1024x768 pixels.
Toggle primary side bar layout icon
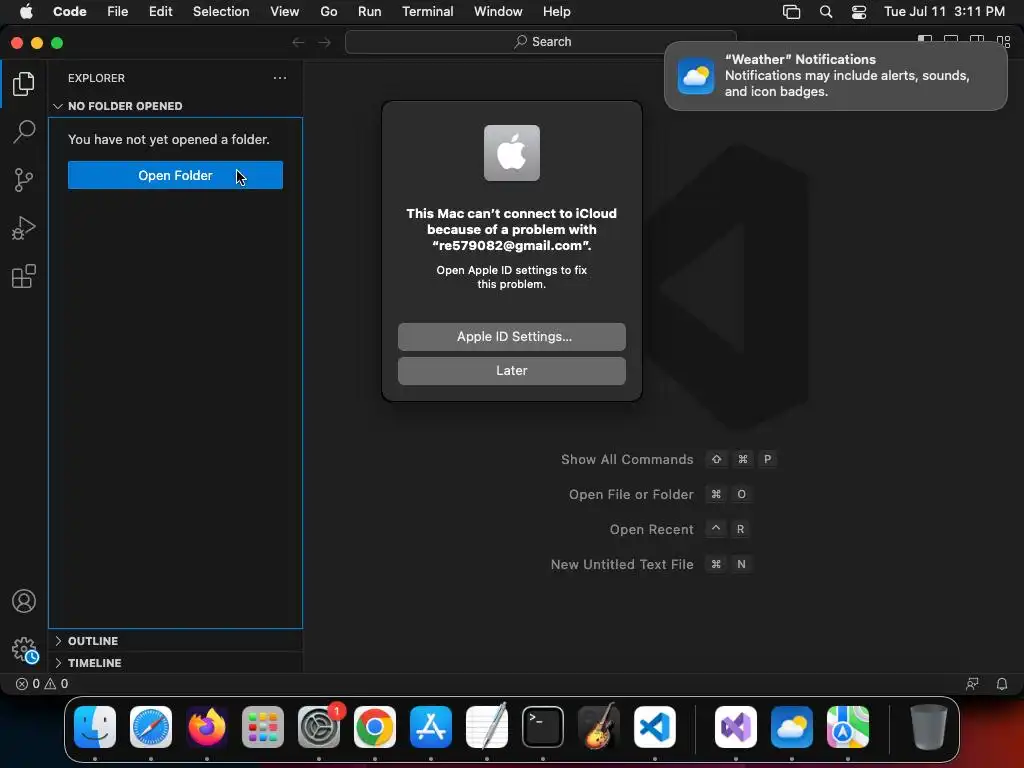tap(925, 38)
